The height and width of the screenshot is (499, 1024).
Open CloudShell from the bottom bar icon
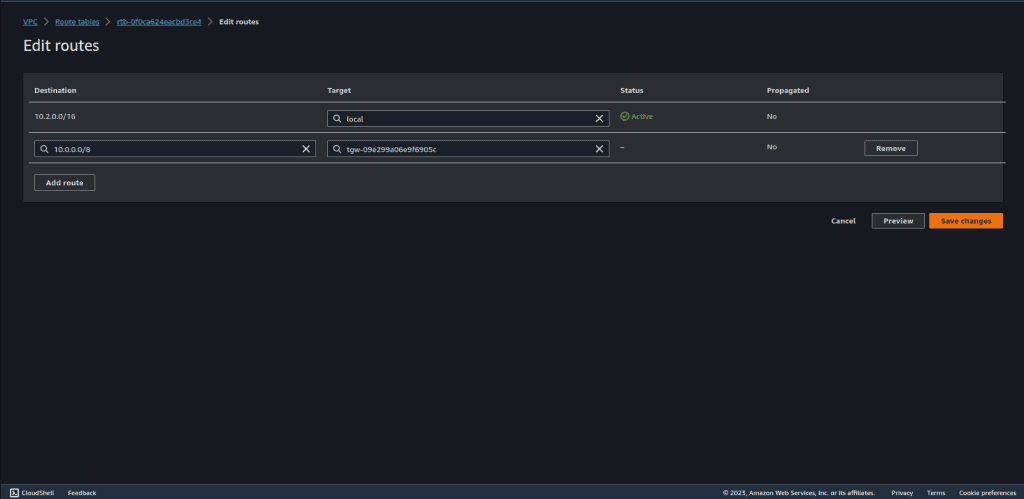[x=14, y=492]
